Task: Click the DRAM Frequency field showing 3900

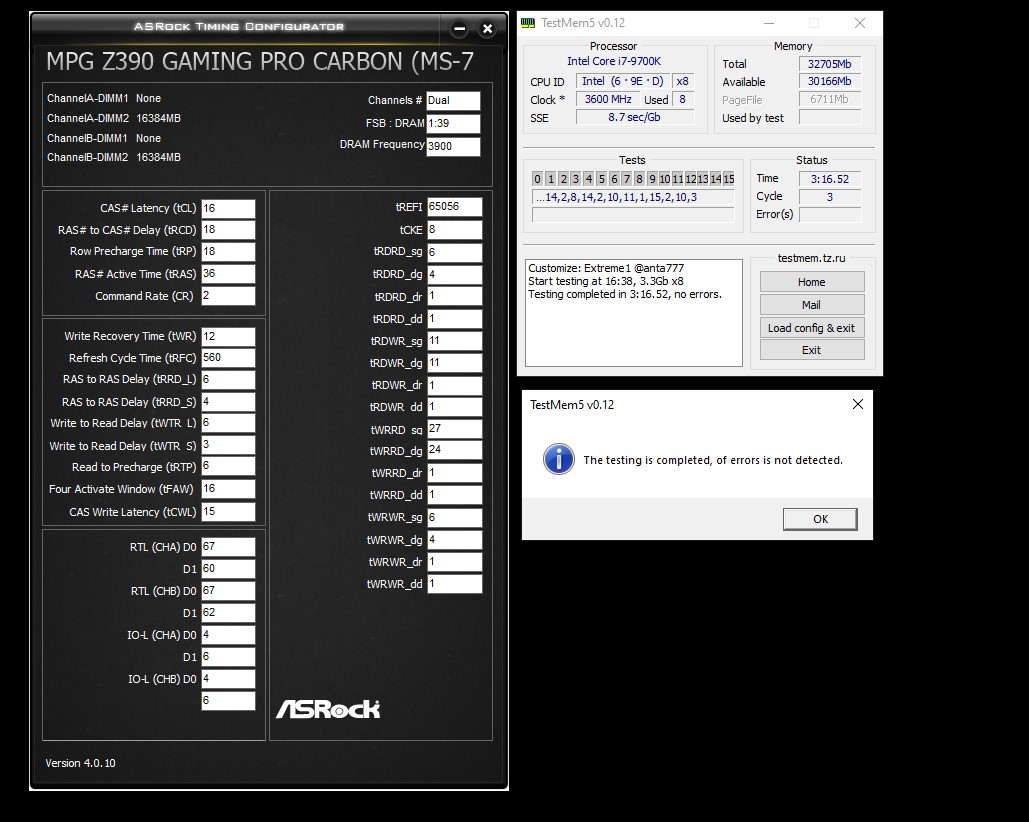Action: click(x=453, y=146)
